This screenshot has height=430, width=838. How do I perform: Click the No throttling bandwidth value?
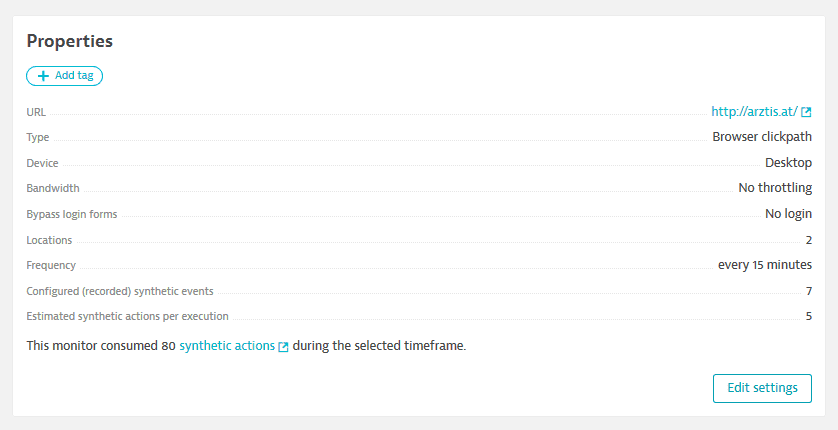pos(775,187)
